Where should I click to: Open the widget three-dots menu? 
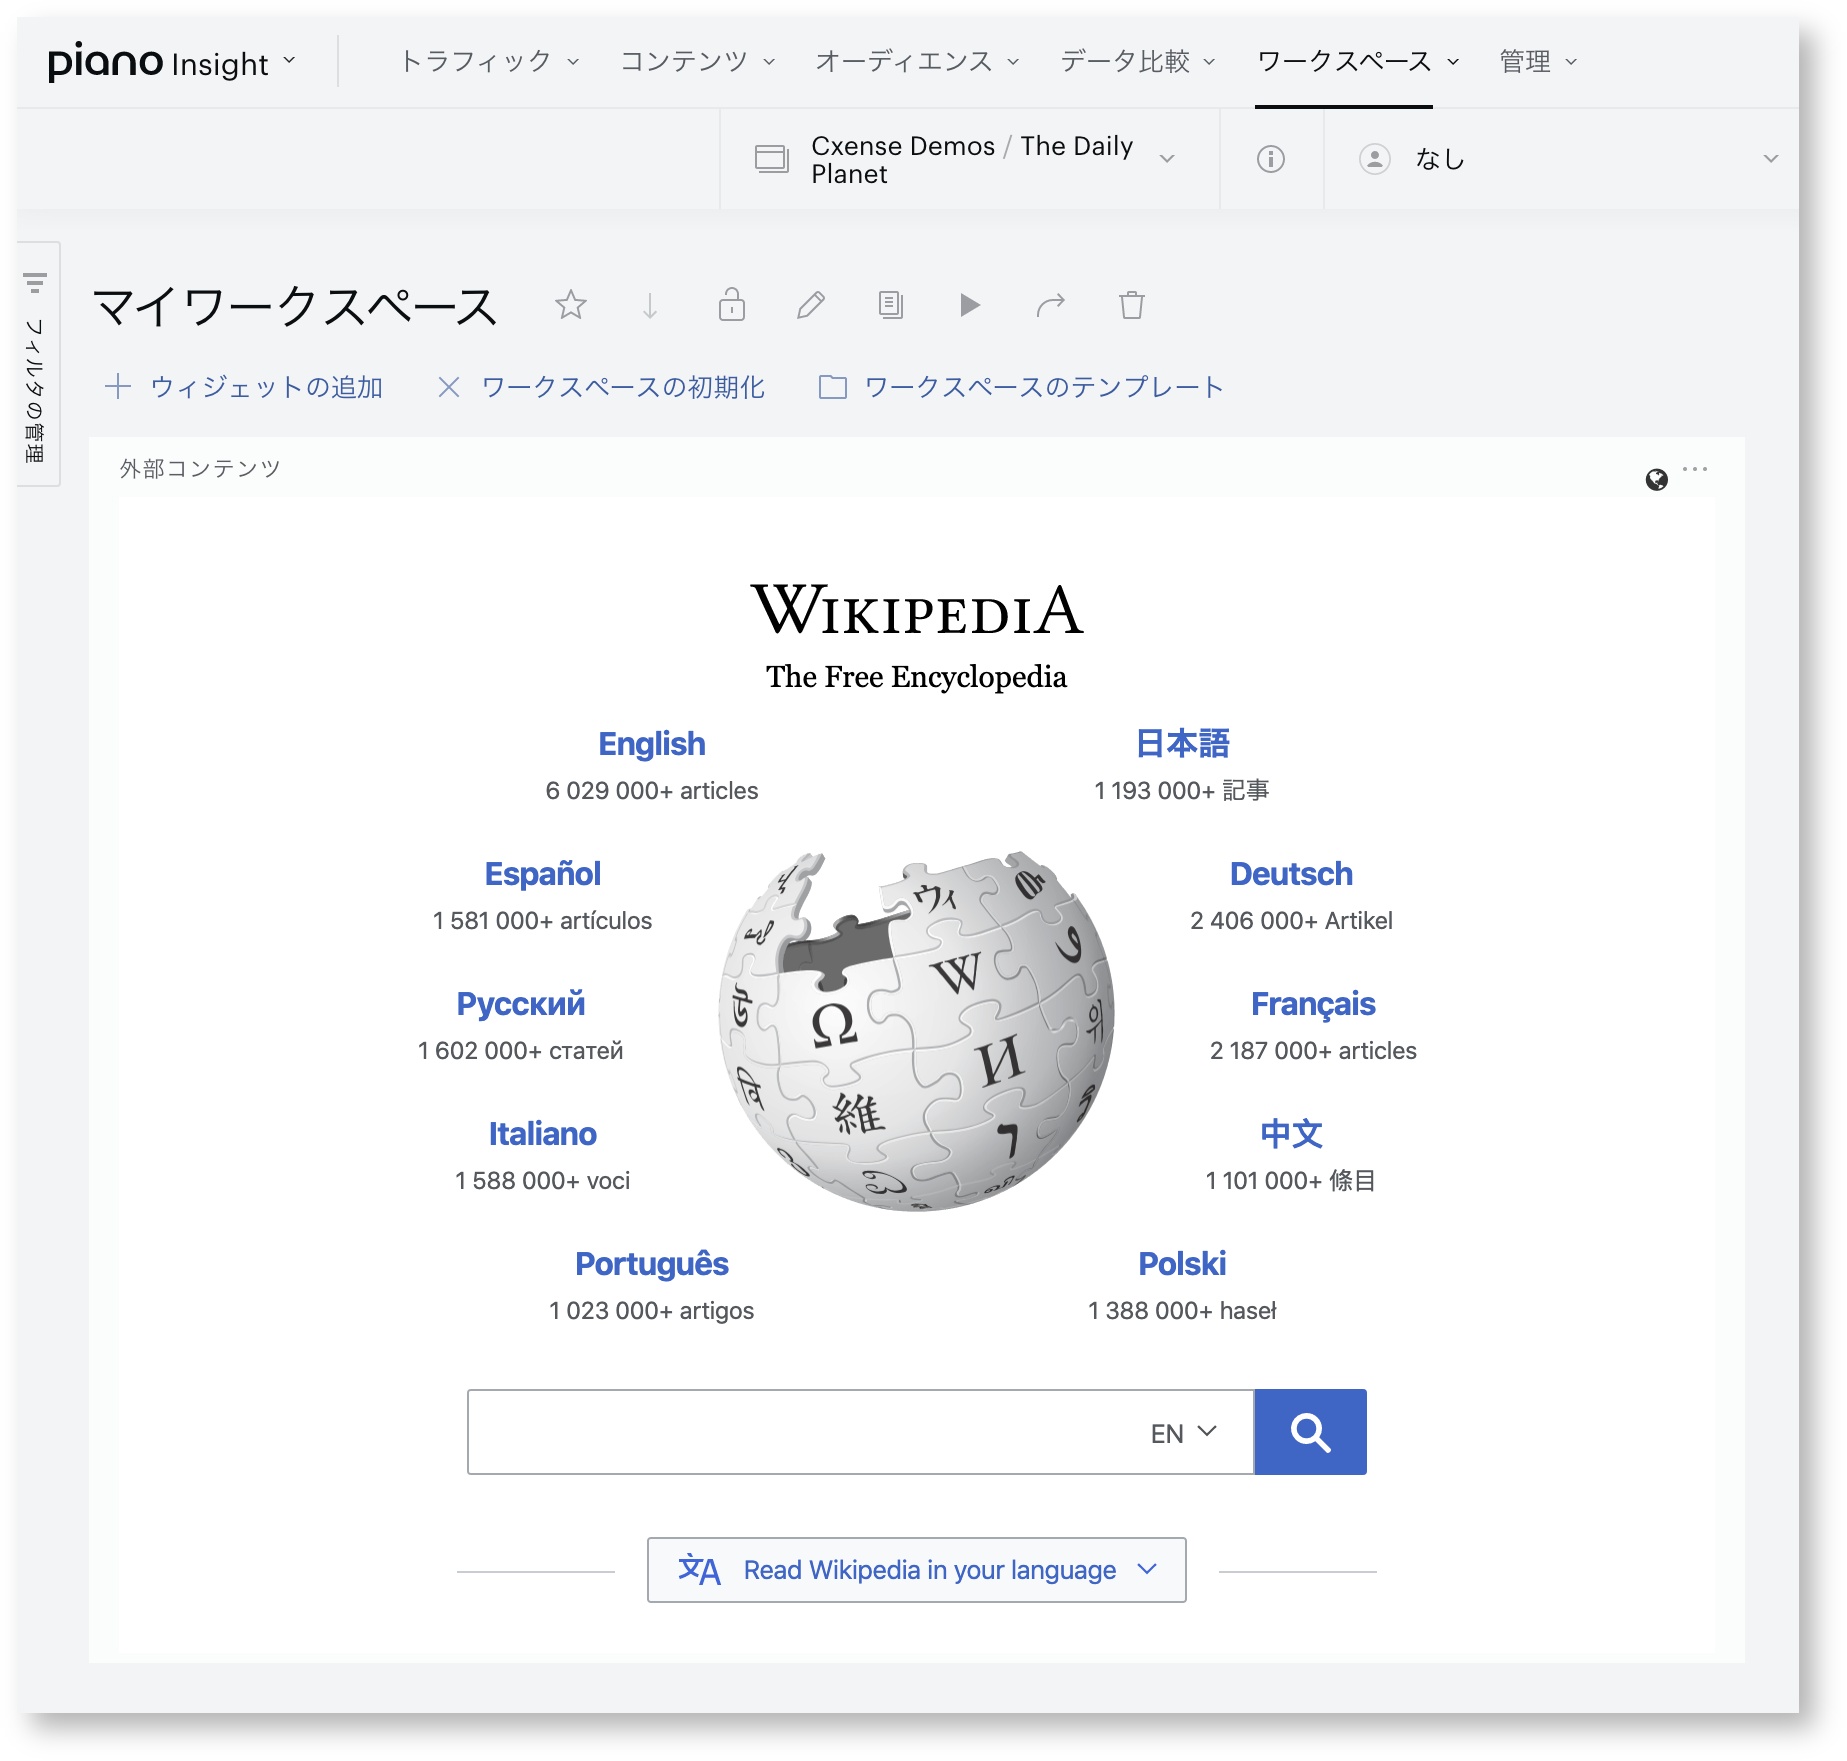(x=1695, y=469)
